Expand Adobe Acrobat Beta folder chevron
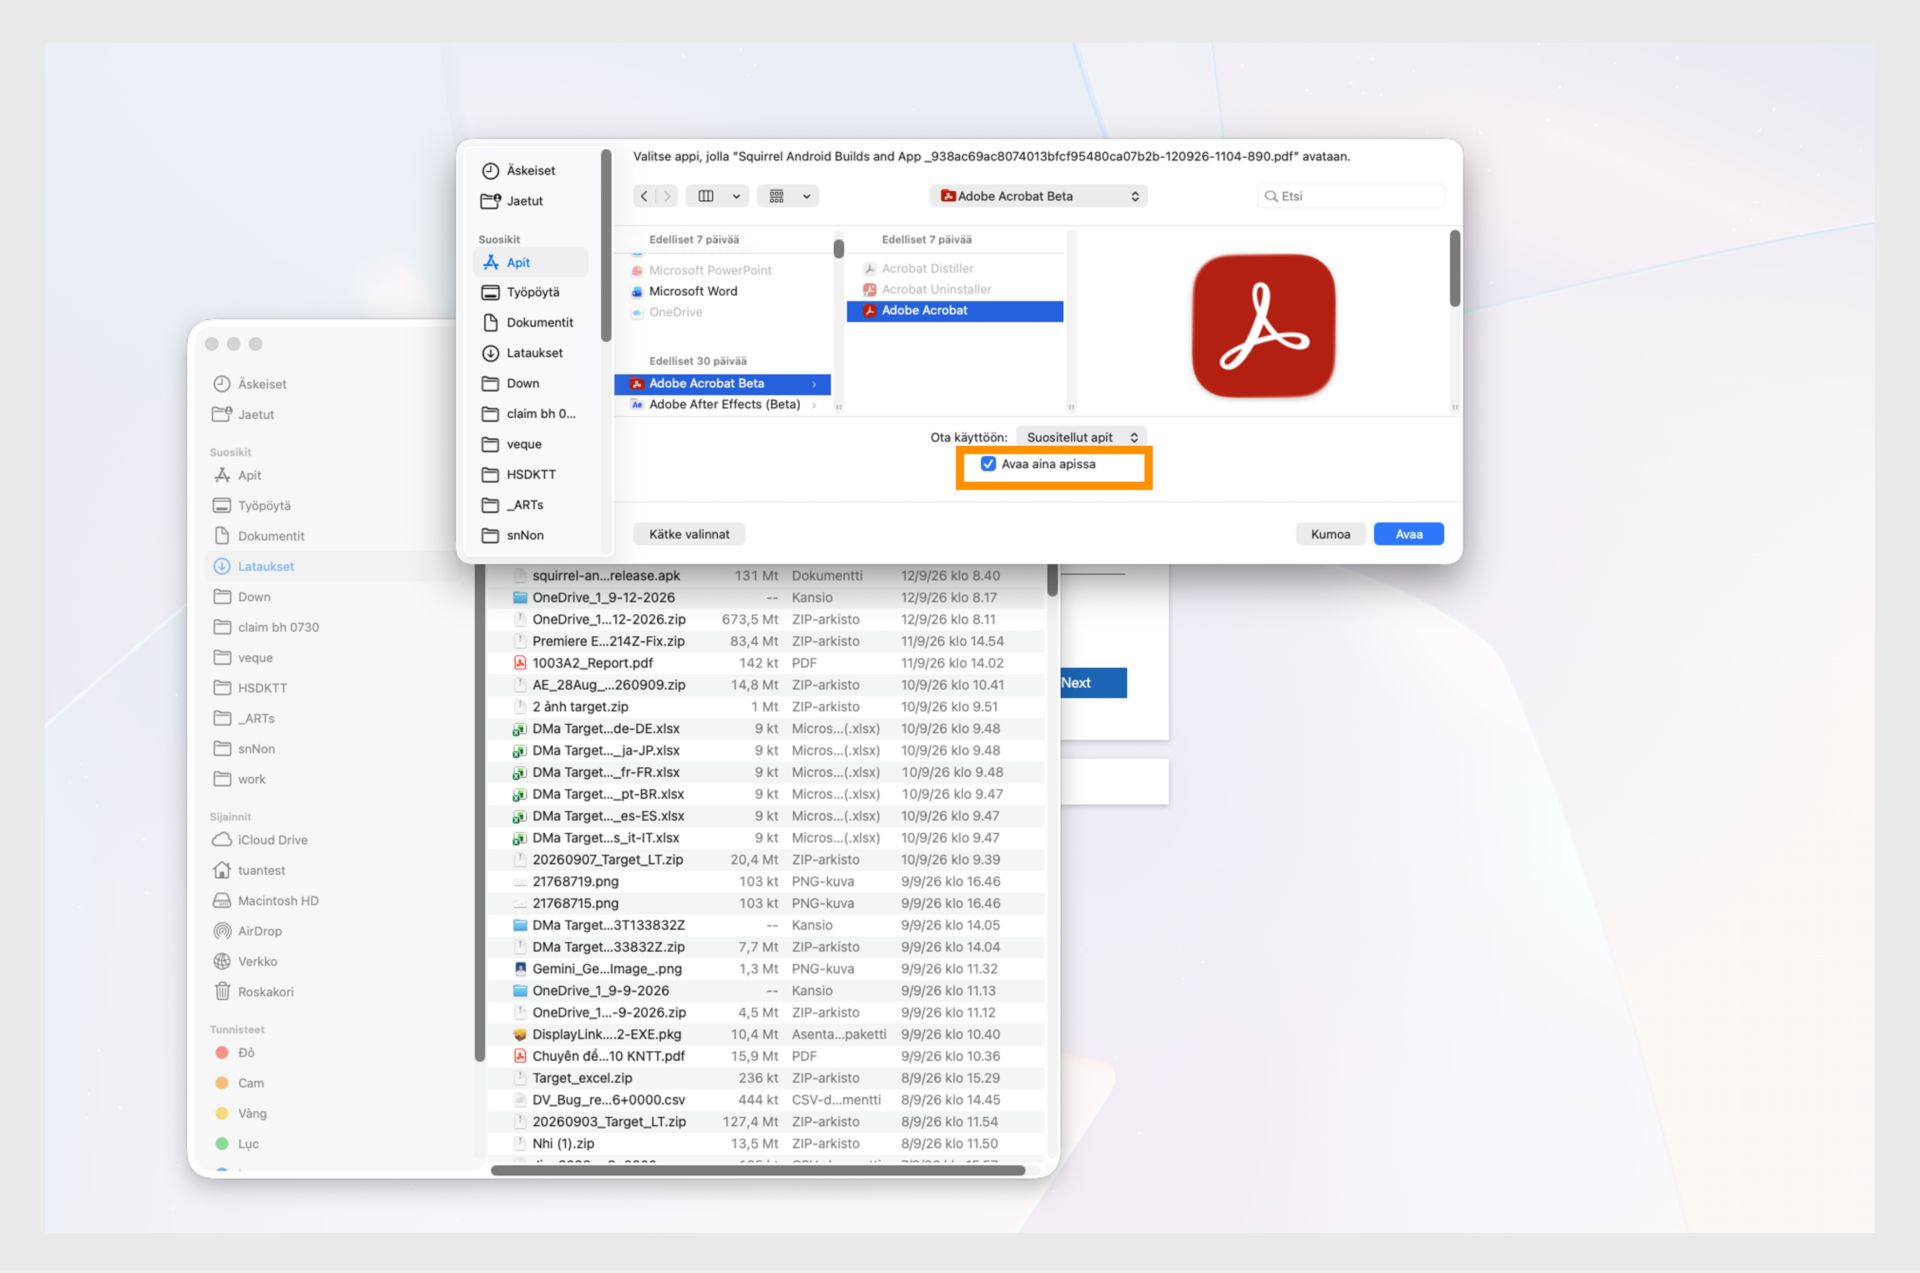Screen dimensions: 1920x1273 pos(814,384)
